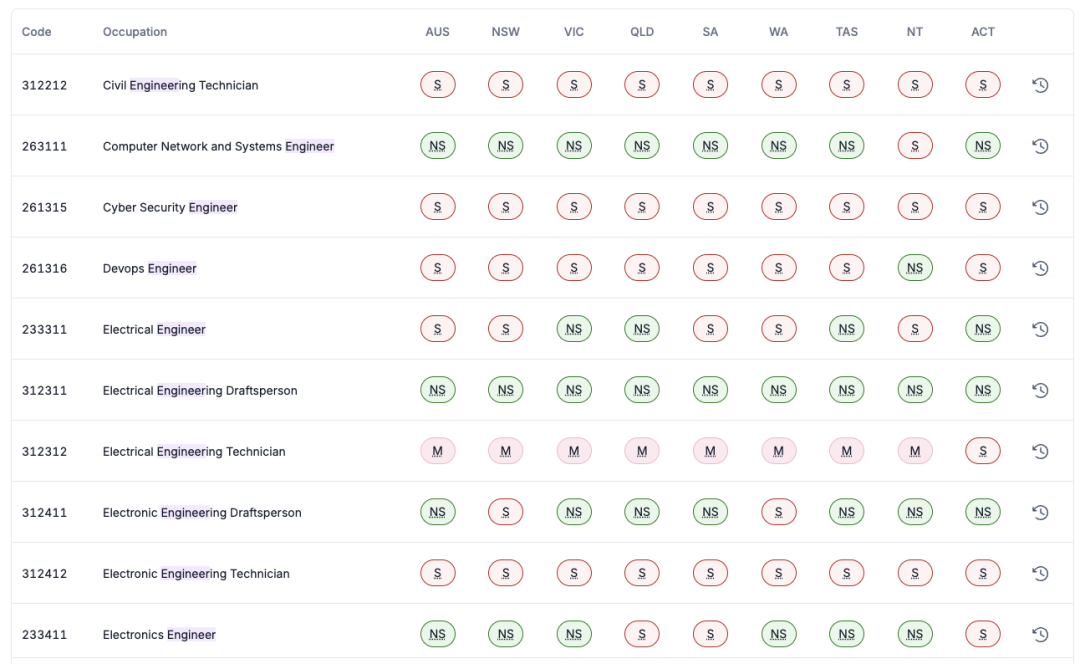Click AUS badge for Electrical Engineering Technician
This screenshot has height=664, width=1080.
pos(438,451)
